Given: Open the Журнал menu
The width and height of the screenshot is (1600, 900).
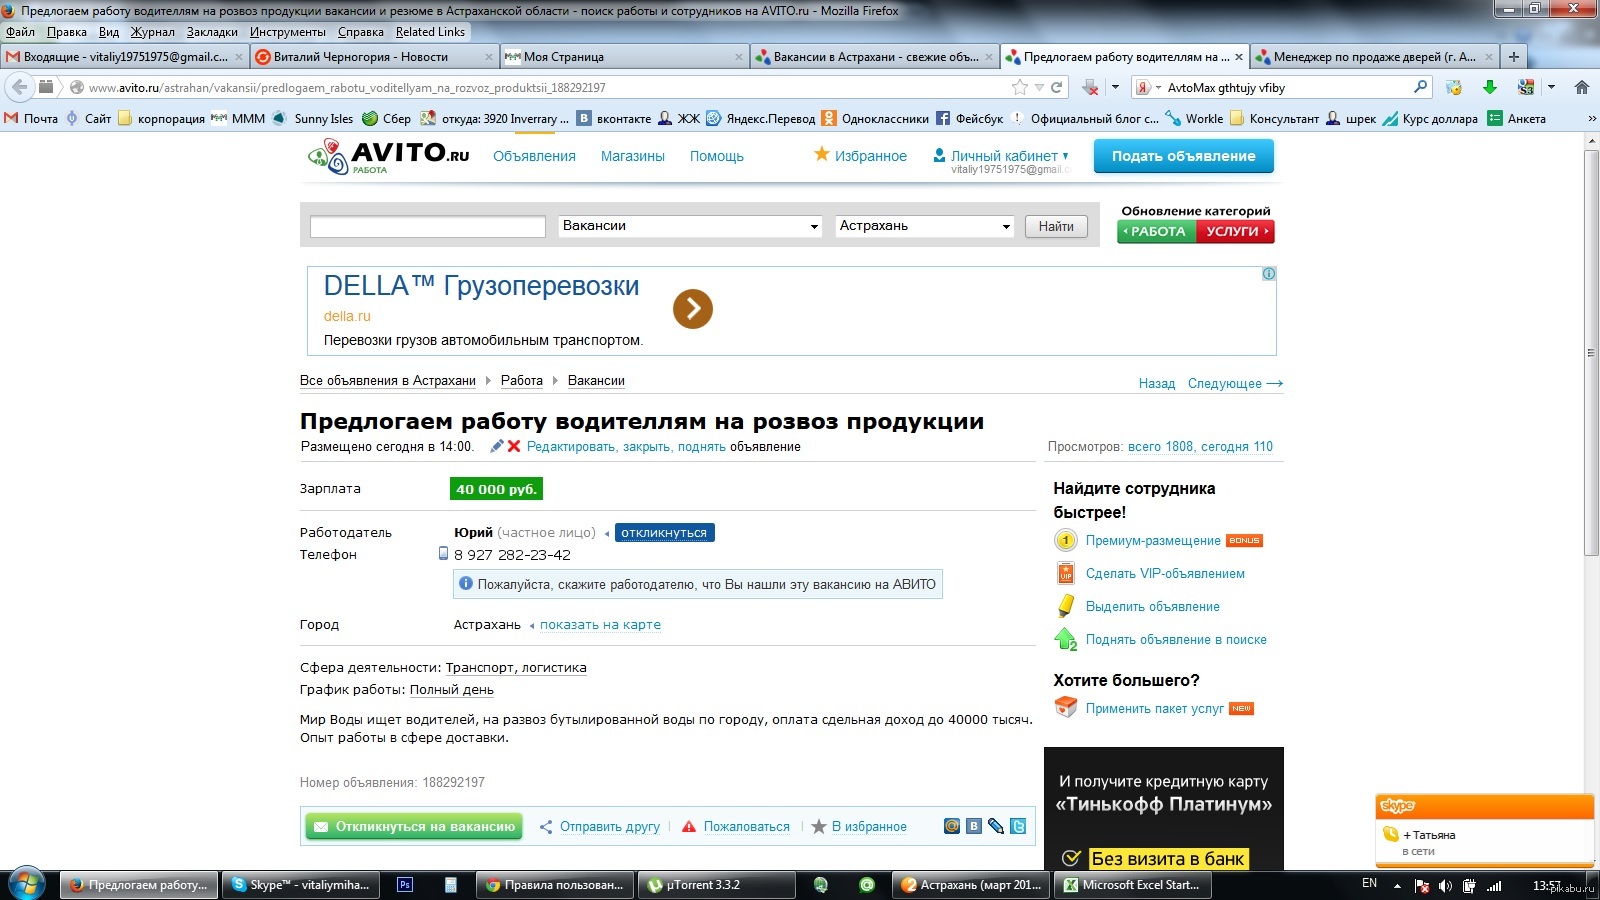Looking at the screenshot, I should point(152,32).
